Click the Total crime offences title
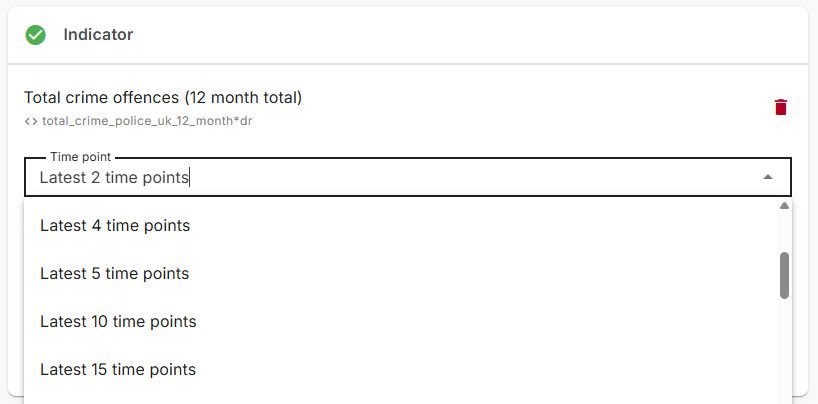The width and height of the screenshot is (818, 404). point(163,97)
